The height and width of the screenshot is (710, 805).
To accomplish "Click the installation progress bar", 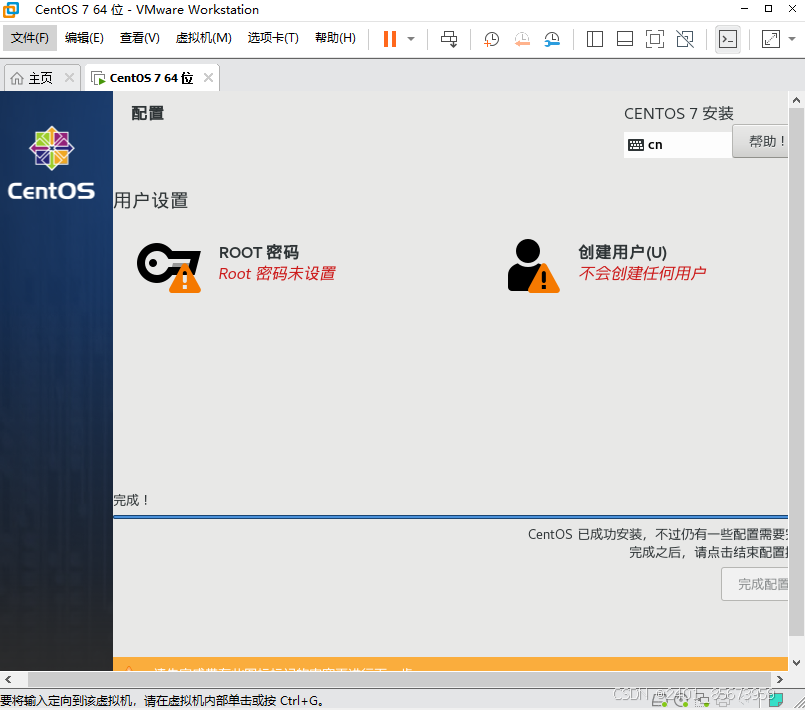I will click(x=450, y=517).
